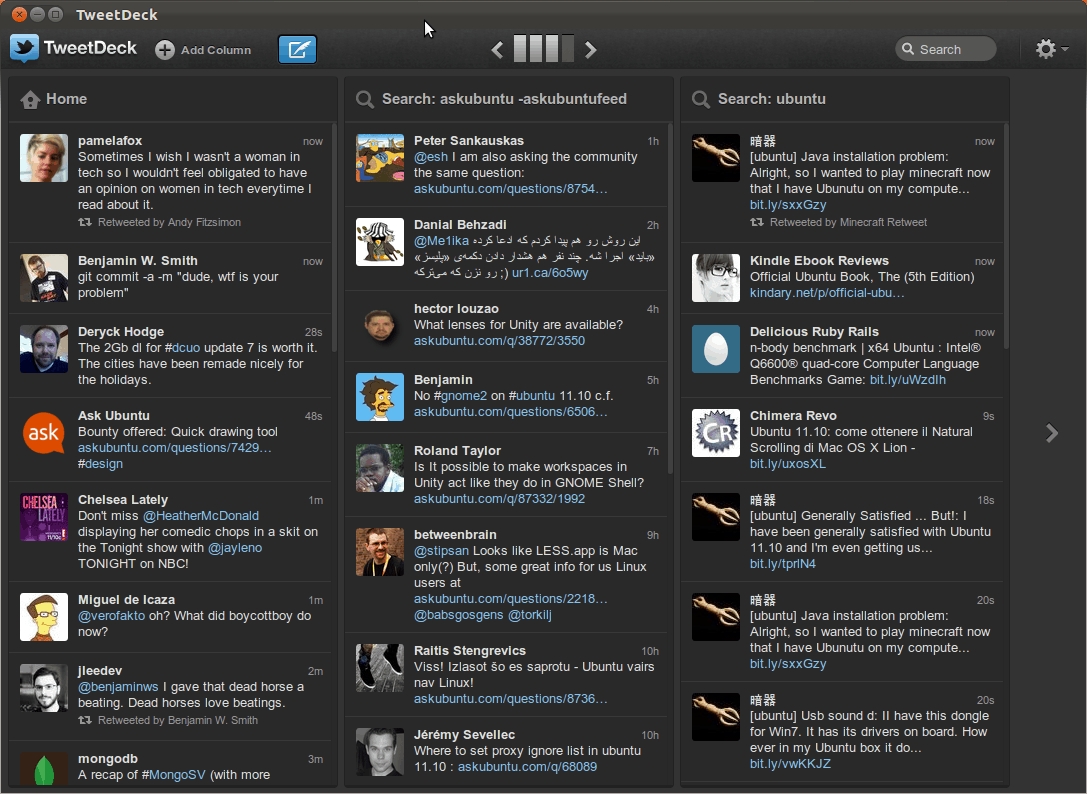Click the Search input field
This screenshot has width=1087, height=794.
pyautogui.click(x=955, y=49)
